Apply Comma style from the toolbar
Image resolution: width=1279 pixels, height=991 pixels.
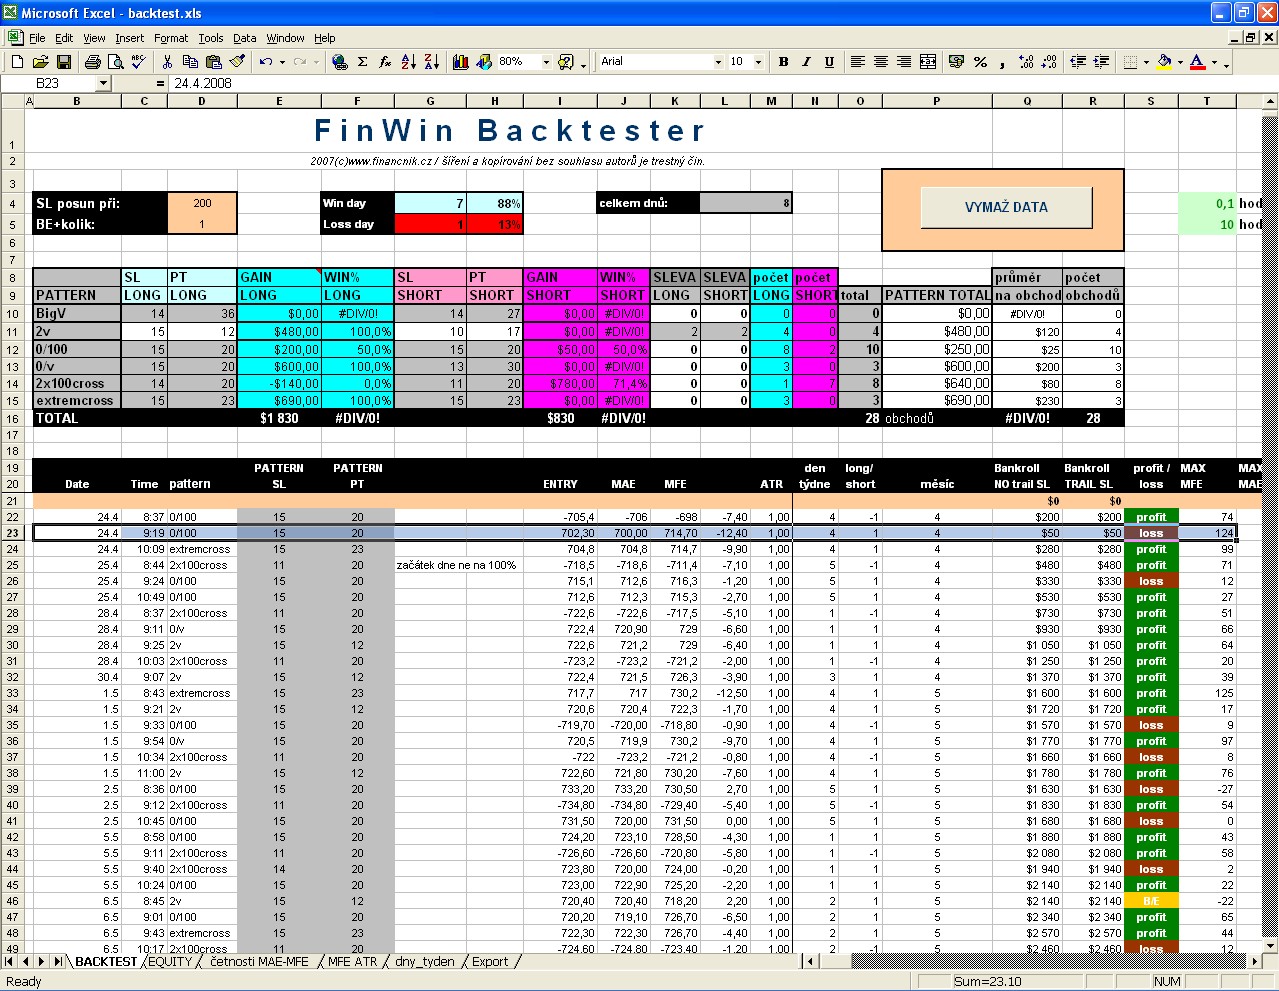[x=1002, y=62]
